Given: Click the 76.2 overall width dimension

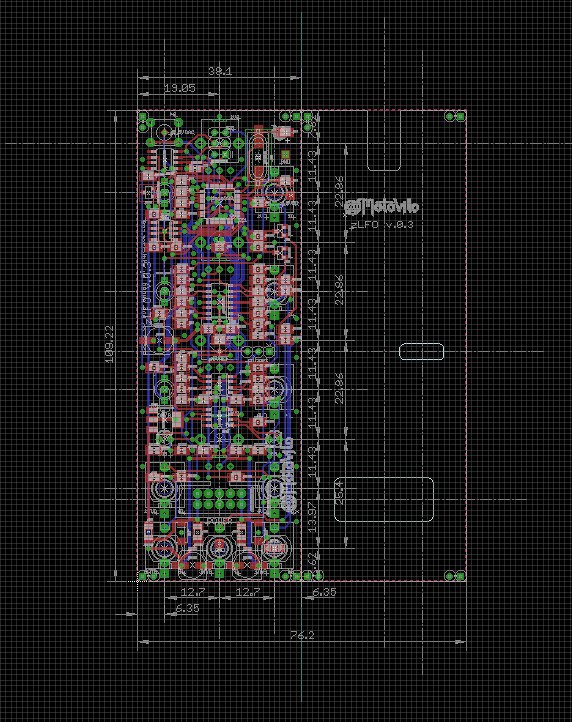Looking at the screenshot, I should pyautogui.click(x=302, y=635).
